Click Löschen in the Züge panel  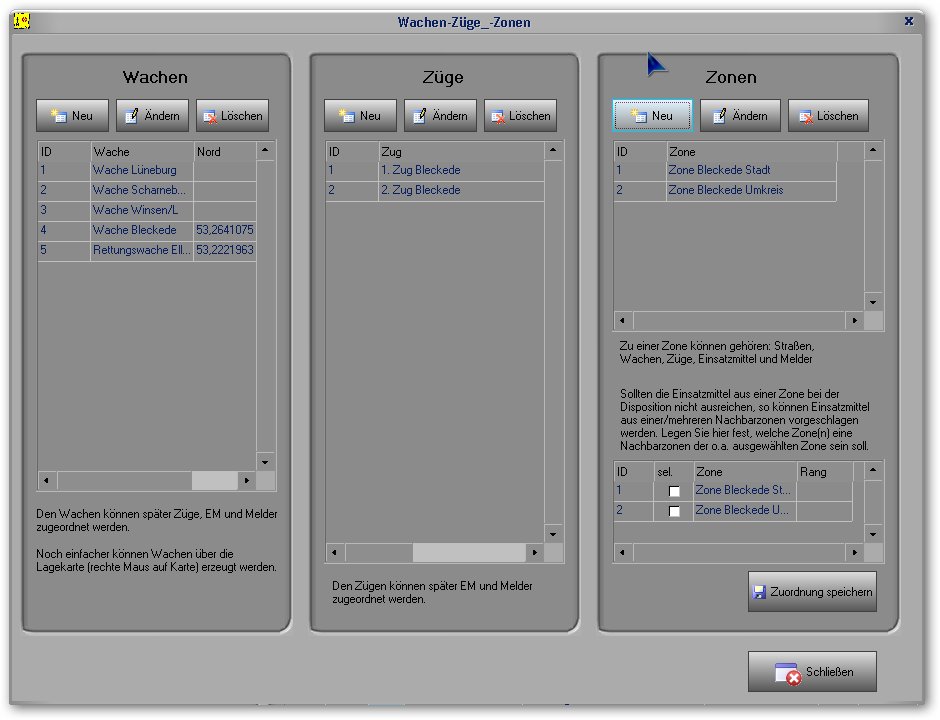pos(520,116)
